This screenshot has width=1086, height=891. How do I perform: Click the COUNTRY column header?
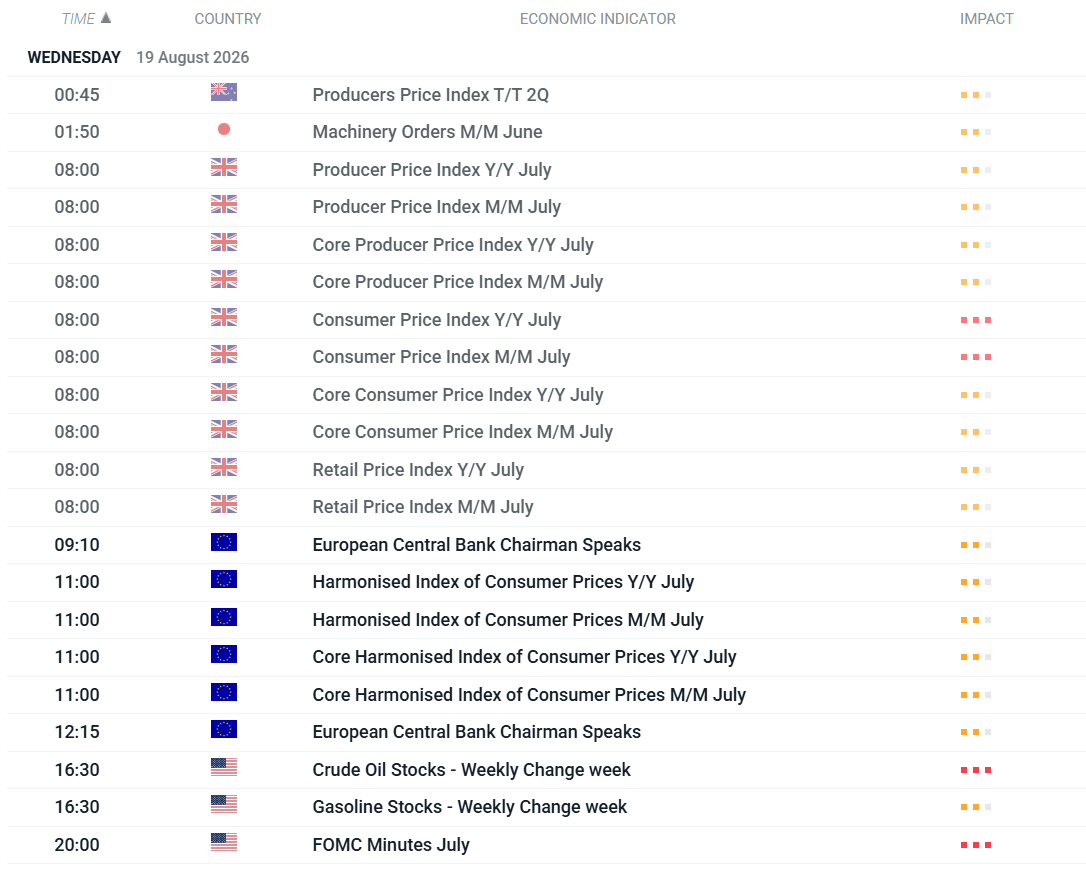[228, 19]
